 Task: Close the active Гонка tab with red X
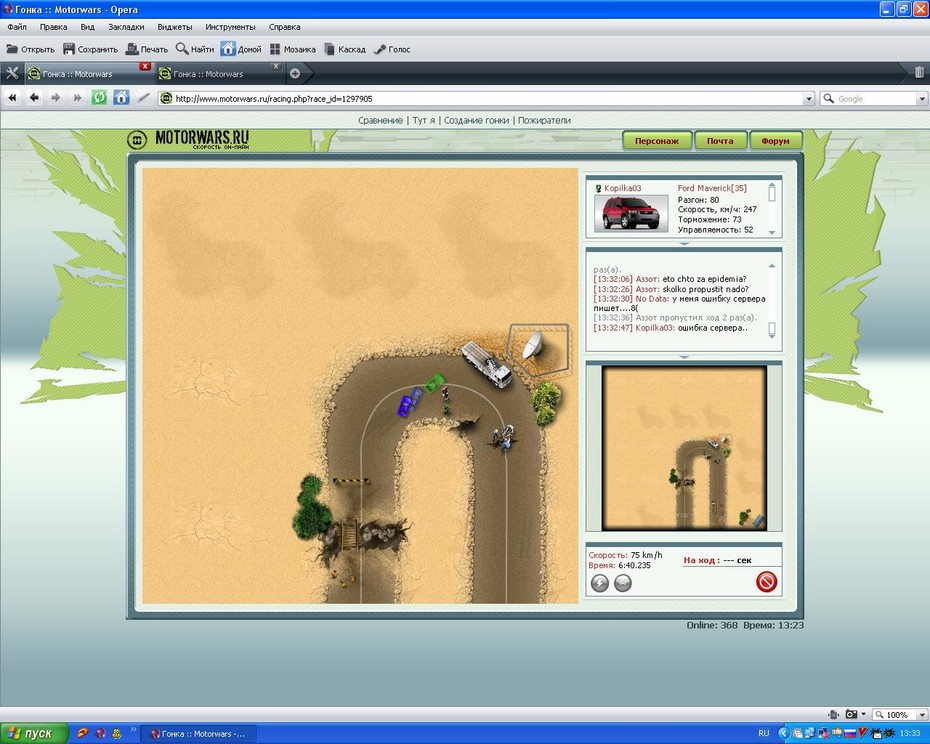[145, 66]
